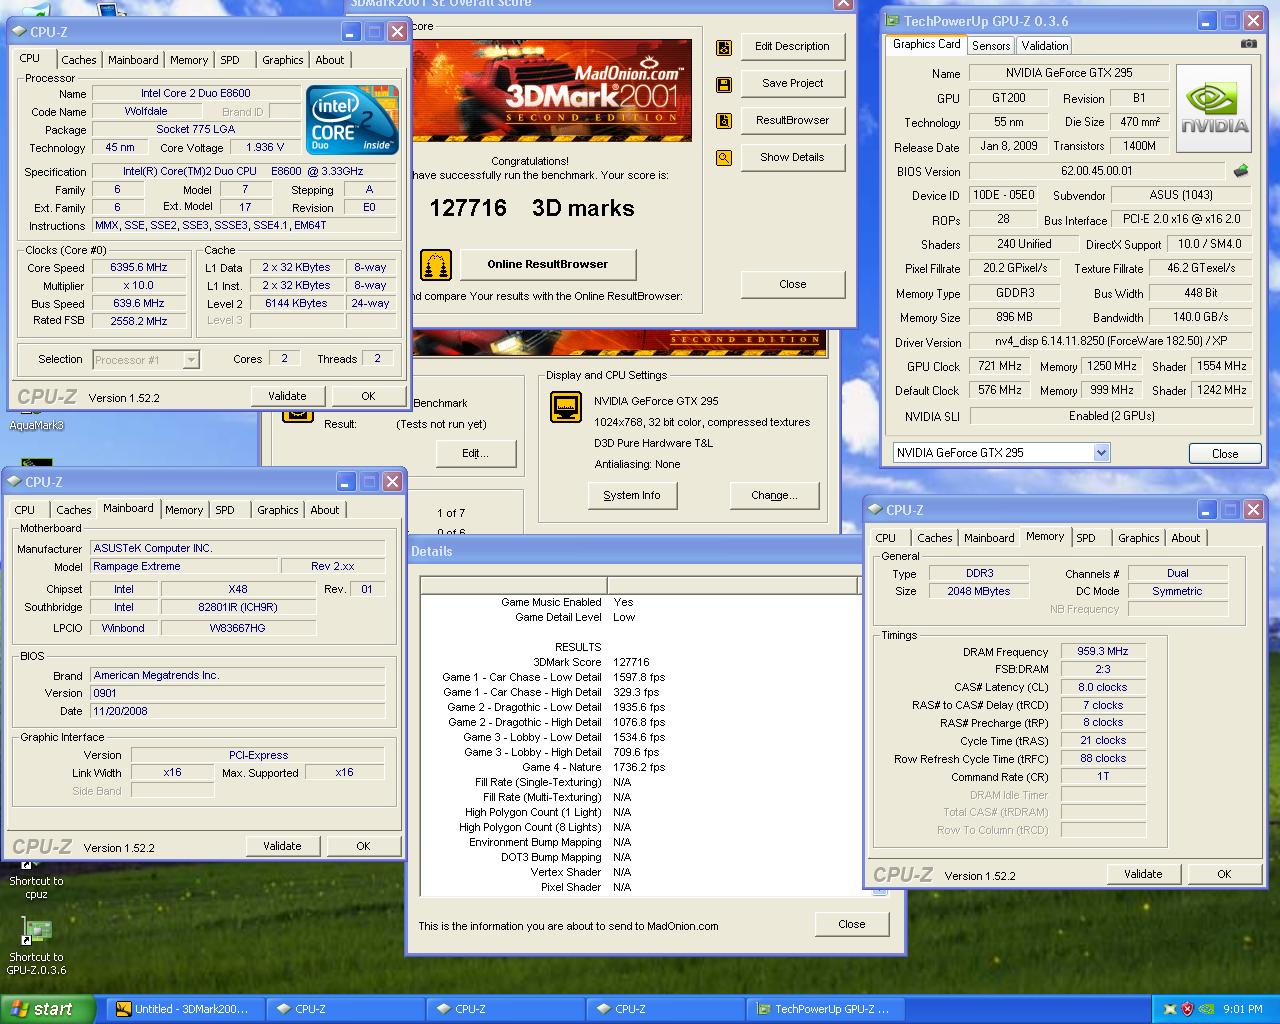The width and height of the screenshot is (1280, 1024).
Task: Click the NVIDIA system tray icon
Action: click(x=1207, y=1009)
